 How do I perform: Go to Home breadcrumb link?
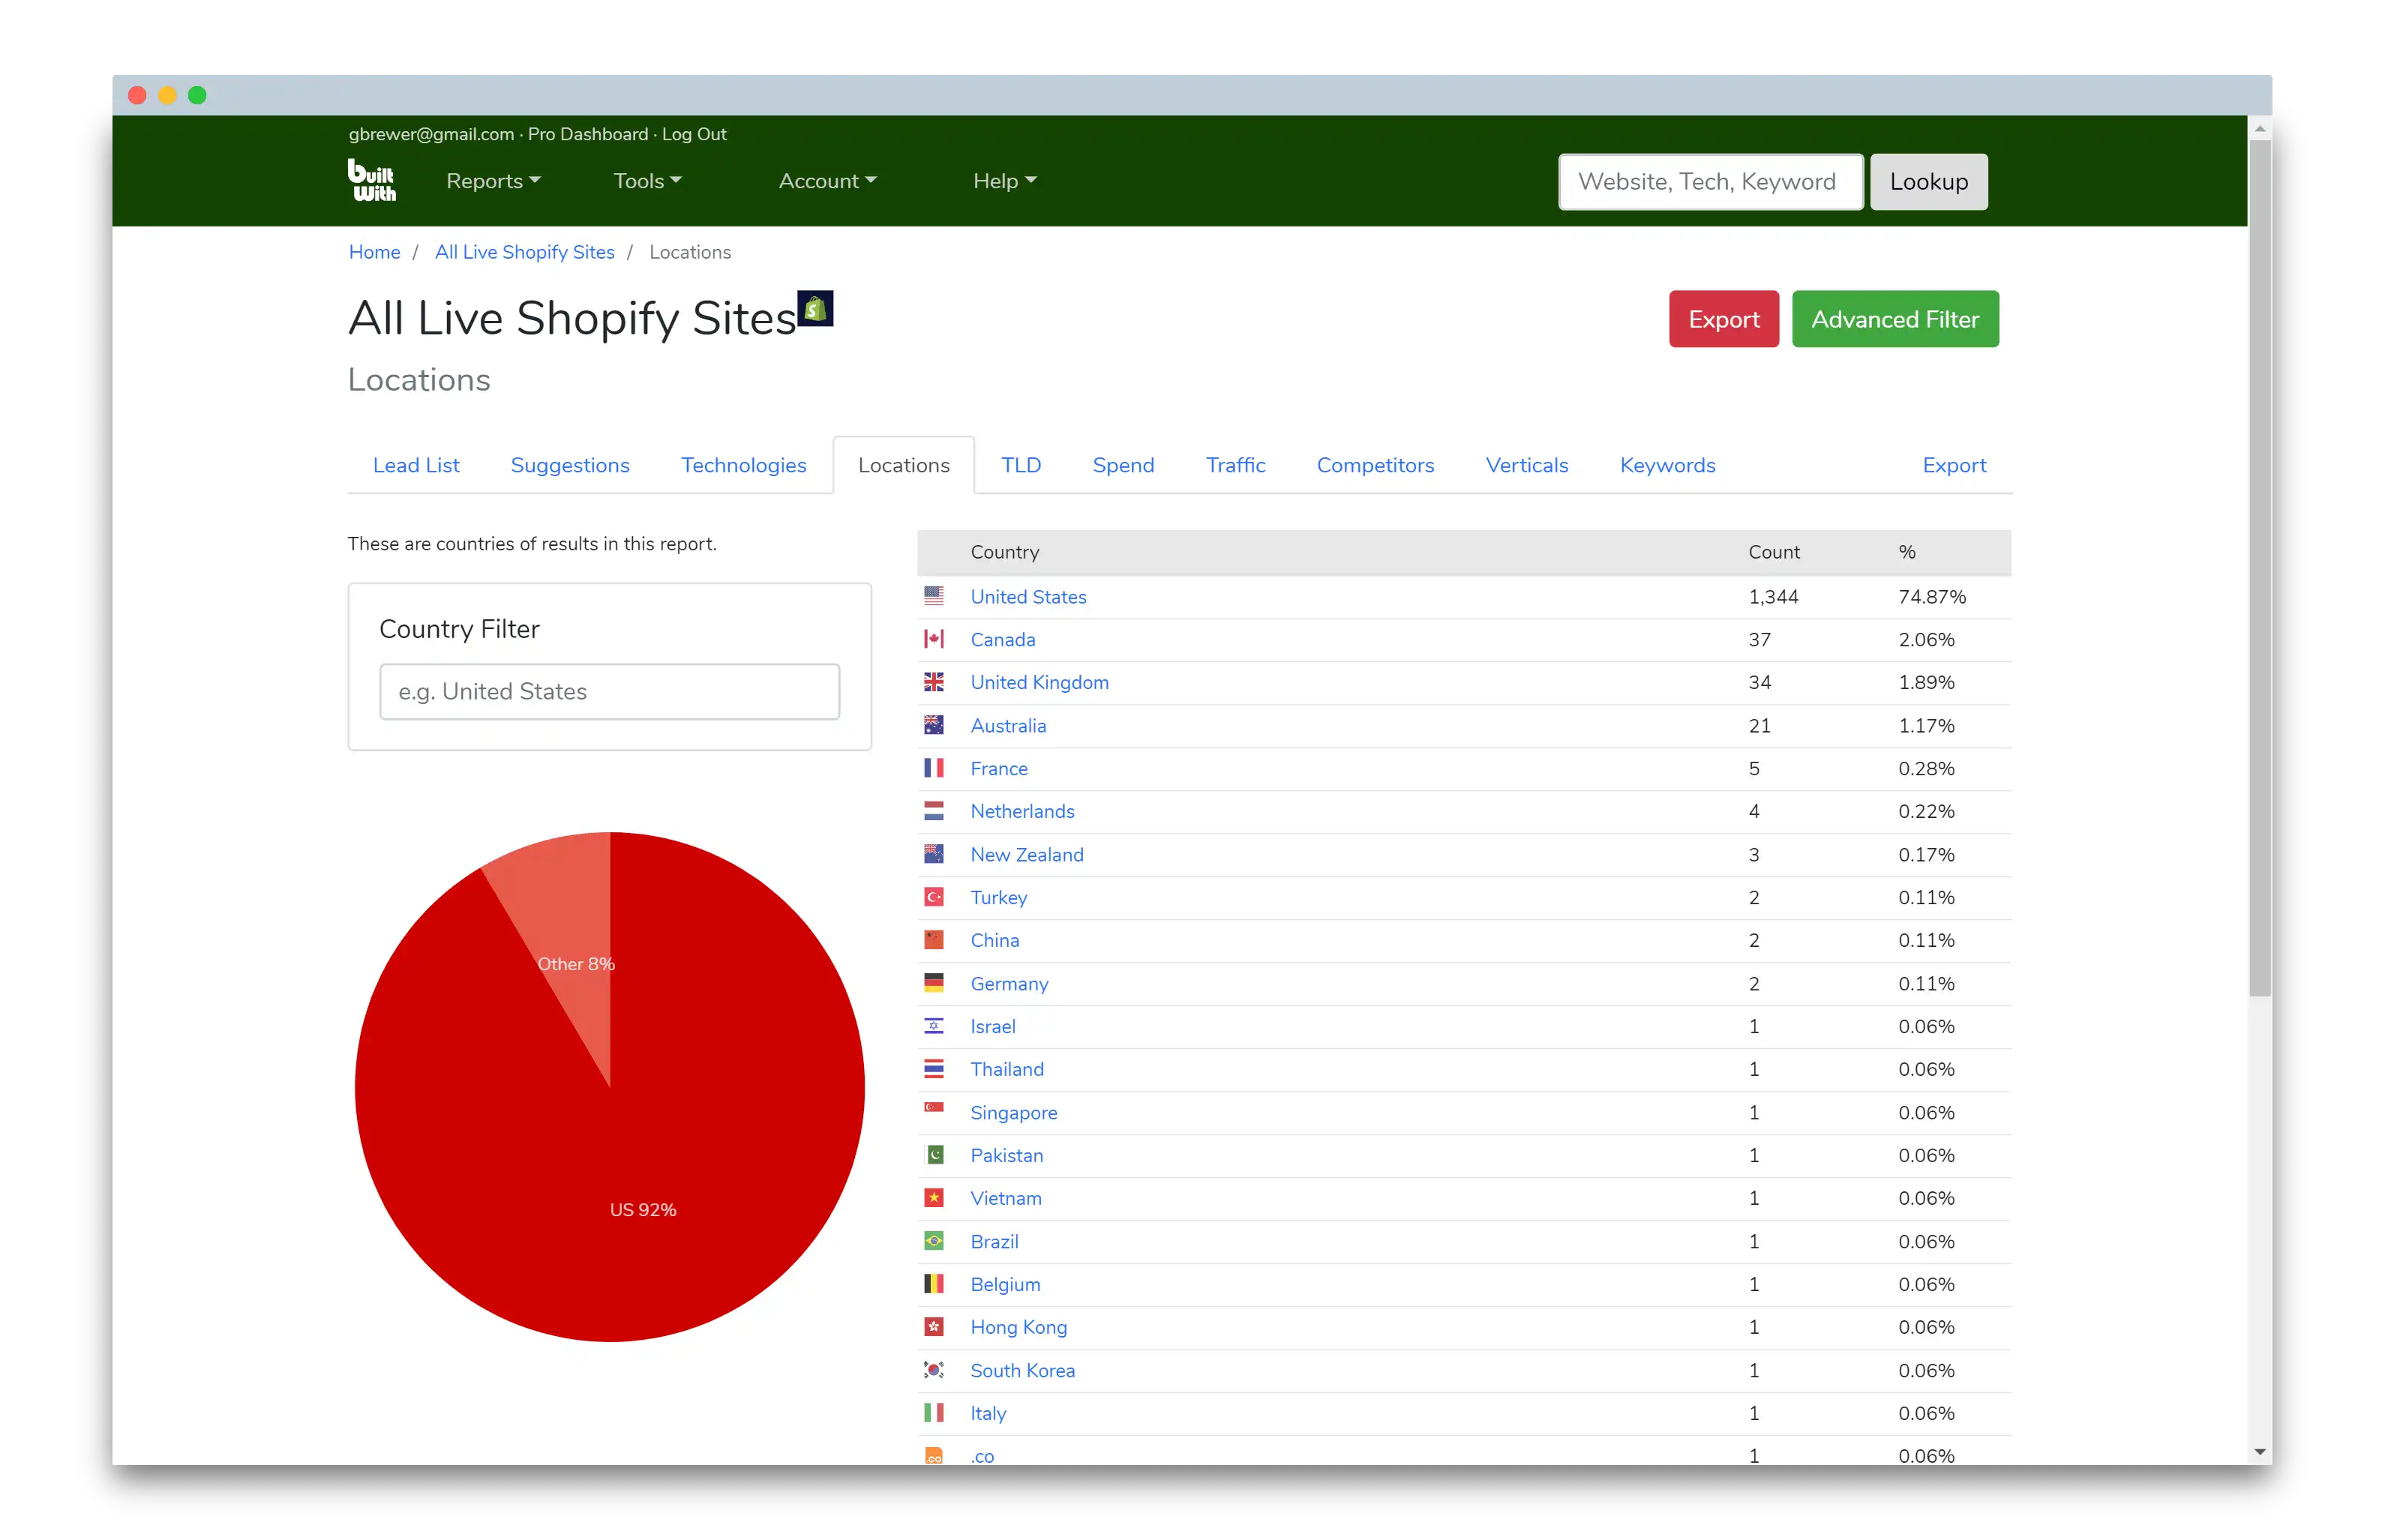[x=374, y=252]
